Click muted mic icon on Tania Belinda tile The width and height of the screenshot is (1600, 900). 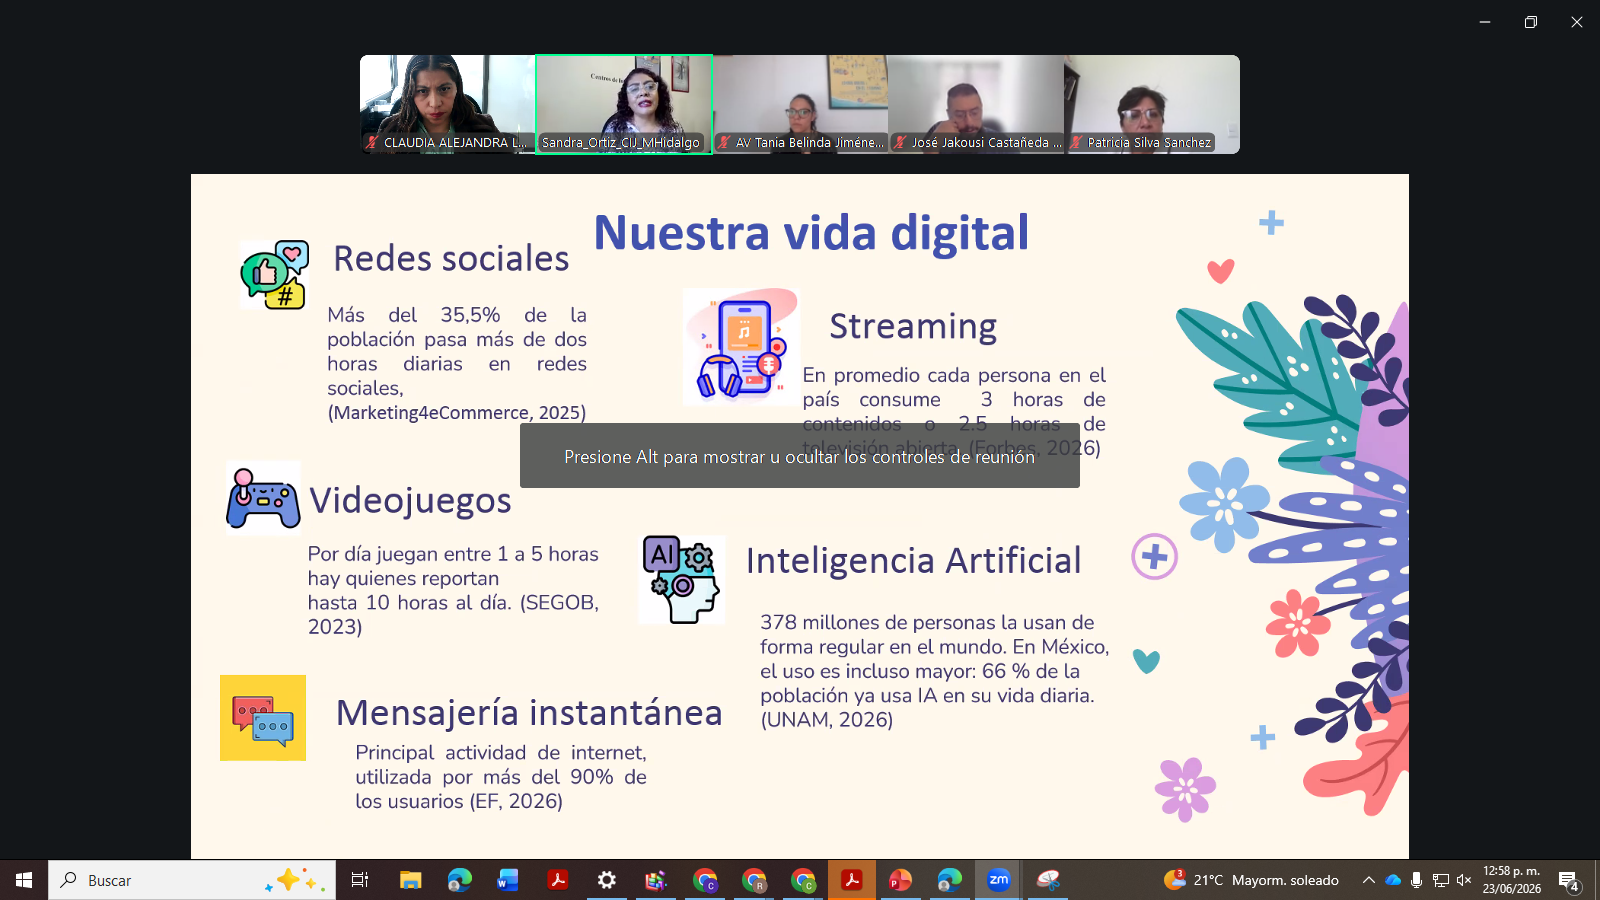click(x=724, y=143)
